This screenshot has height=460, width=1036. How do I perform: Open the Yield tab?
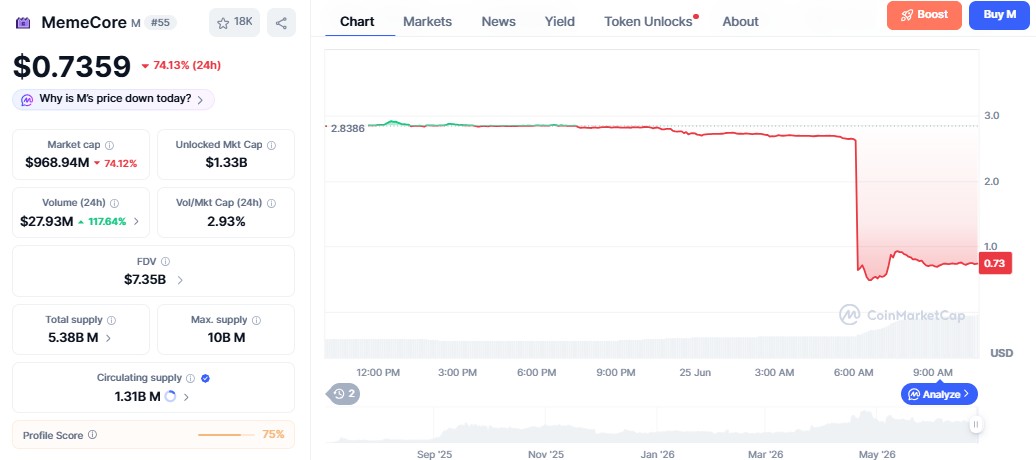(x=560, y=21)
